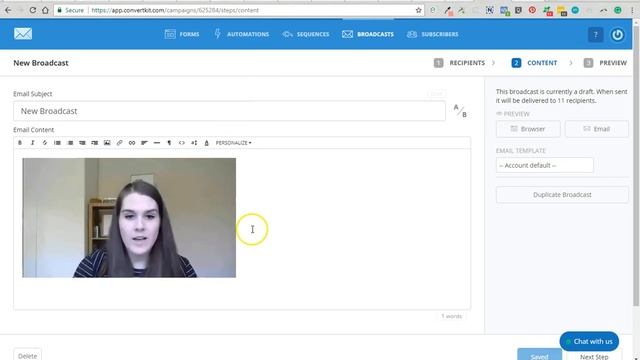The image size is (640, 360).
Task: Open the Email Template dropdown
Action: (544, 165)
